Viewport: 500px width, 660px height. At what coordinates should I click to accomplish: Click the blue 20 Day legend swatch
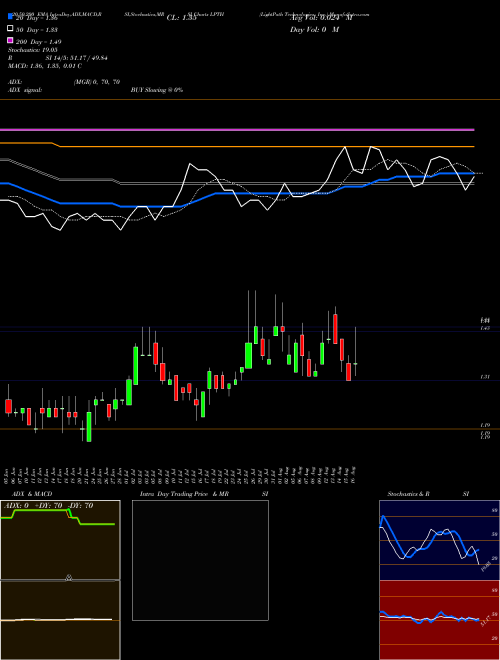[x=10, y=17]
